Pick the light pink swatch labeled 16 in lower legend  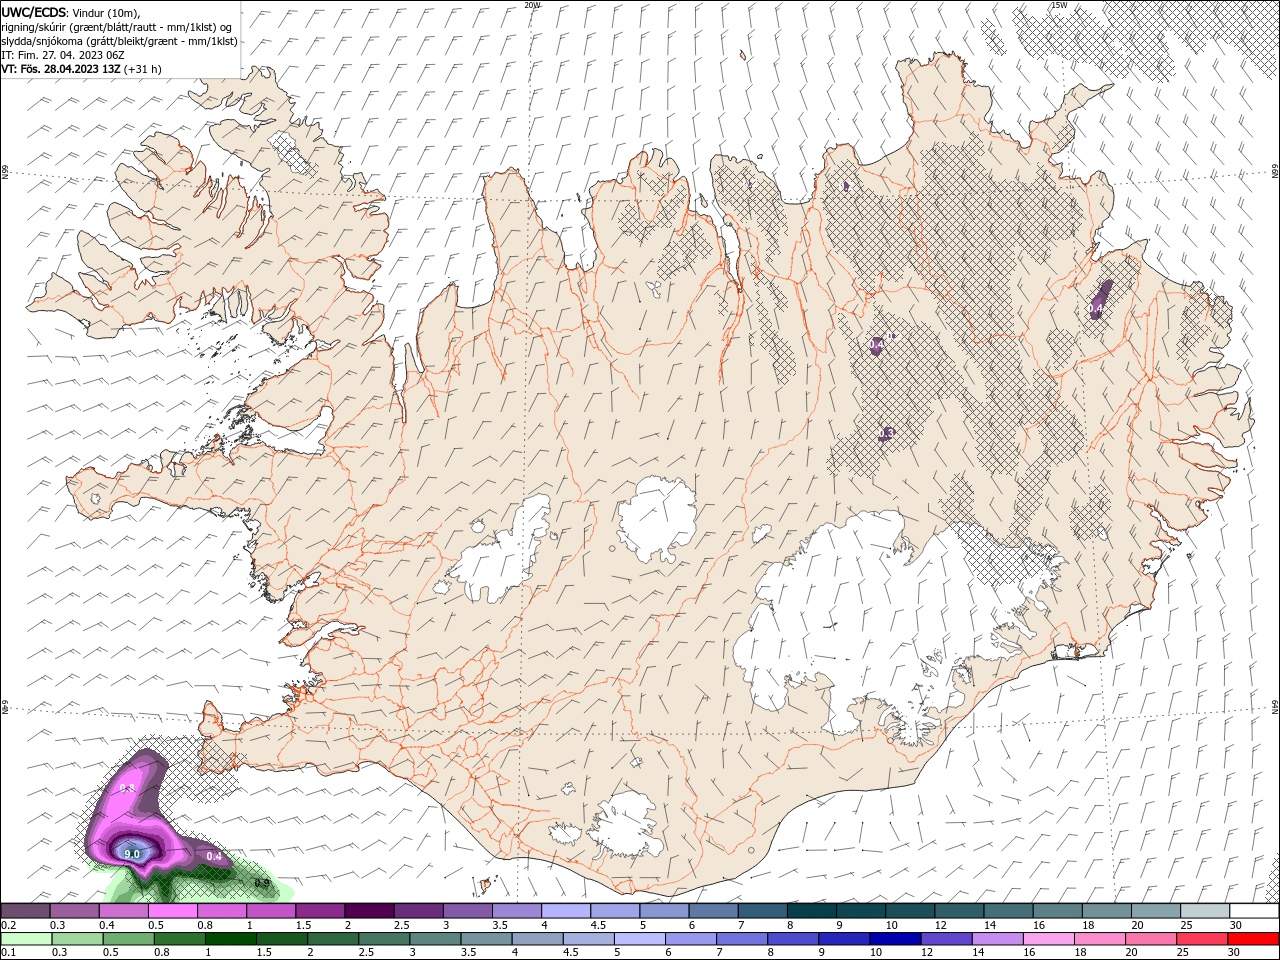1049,939
